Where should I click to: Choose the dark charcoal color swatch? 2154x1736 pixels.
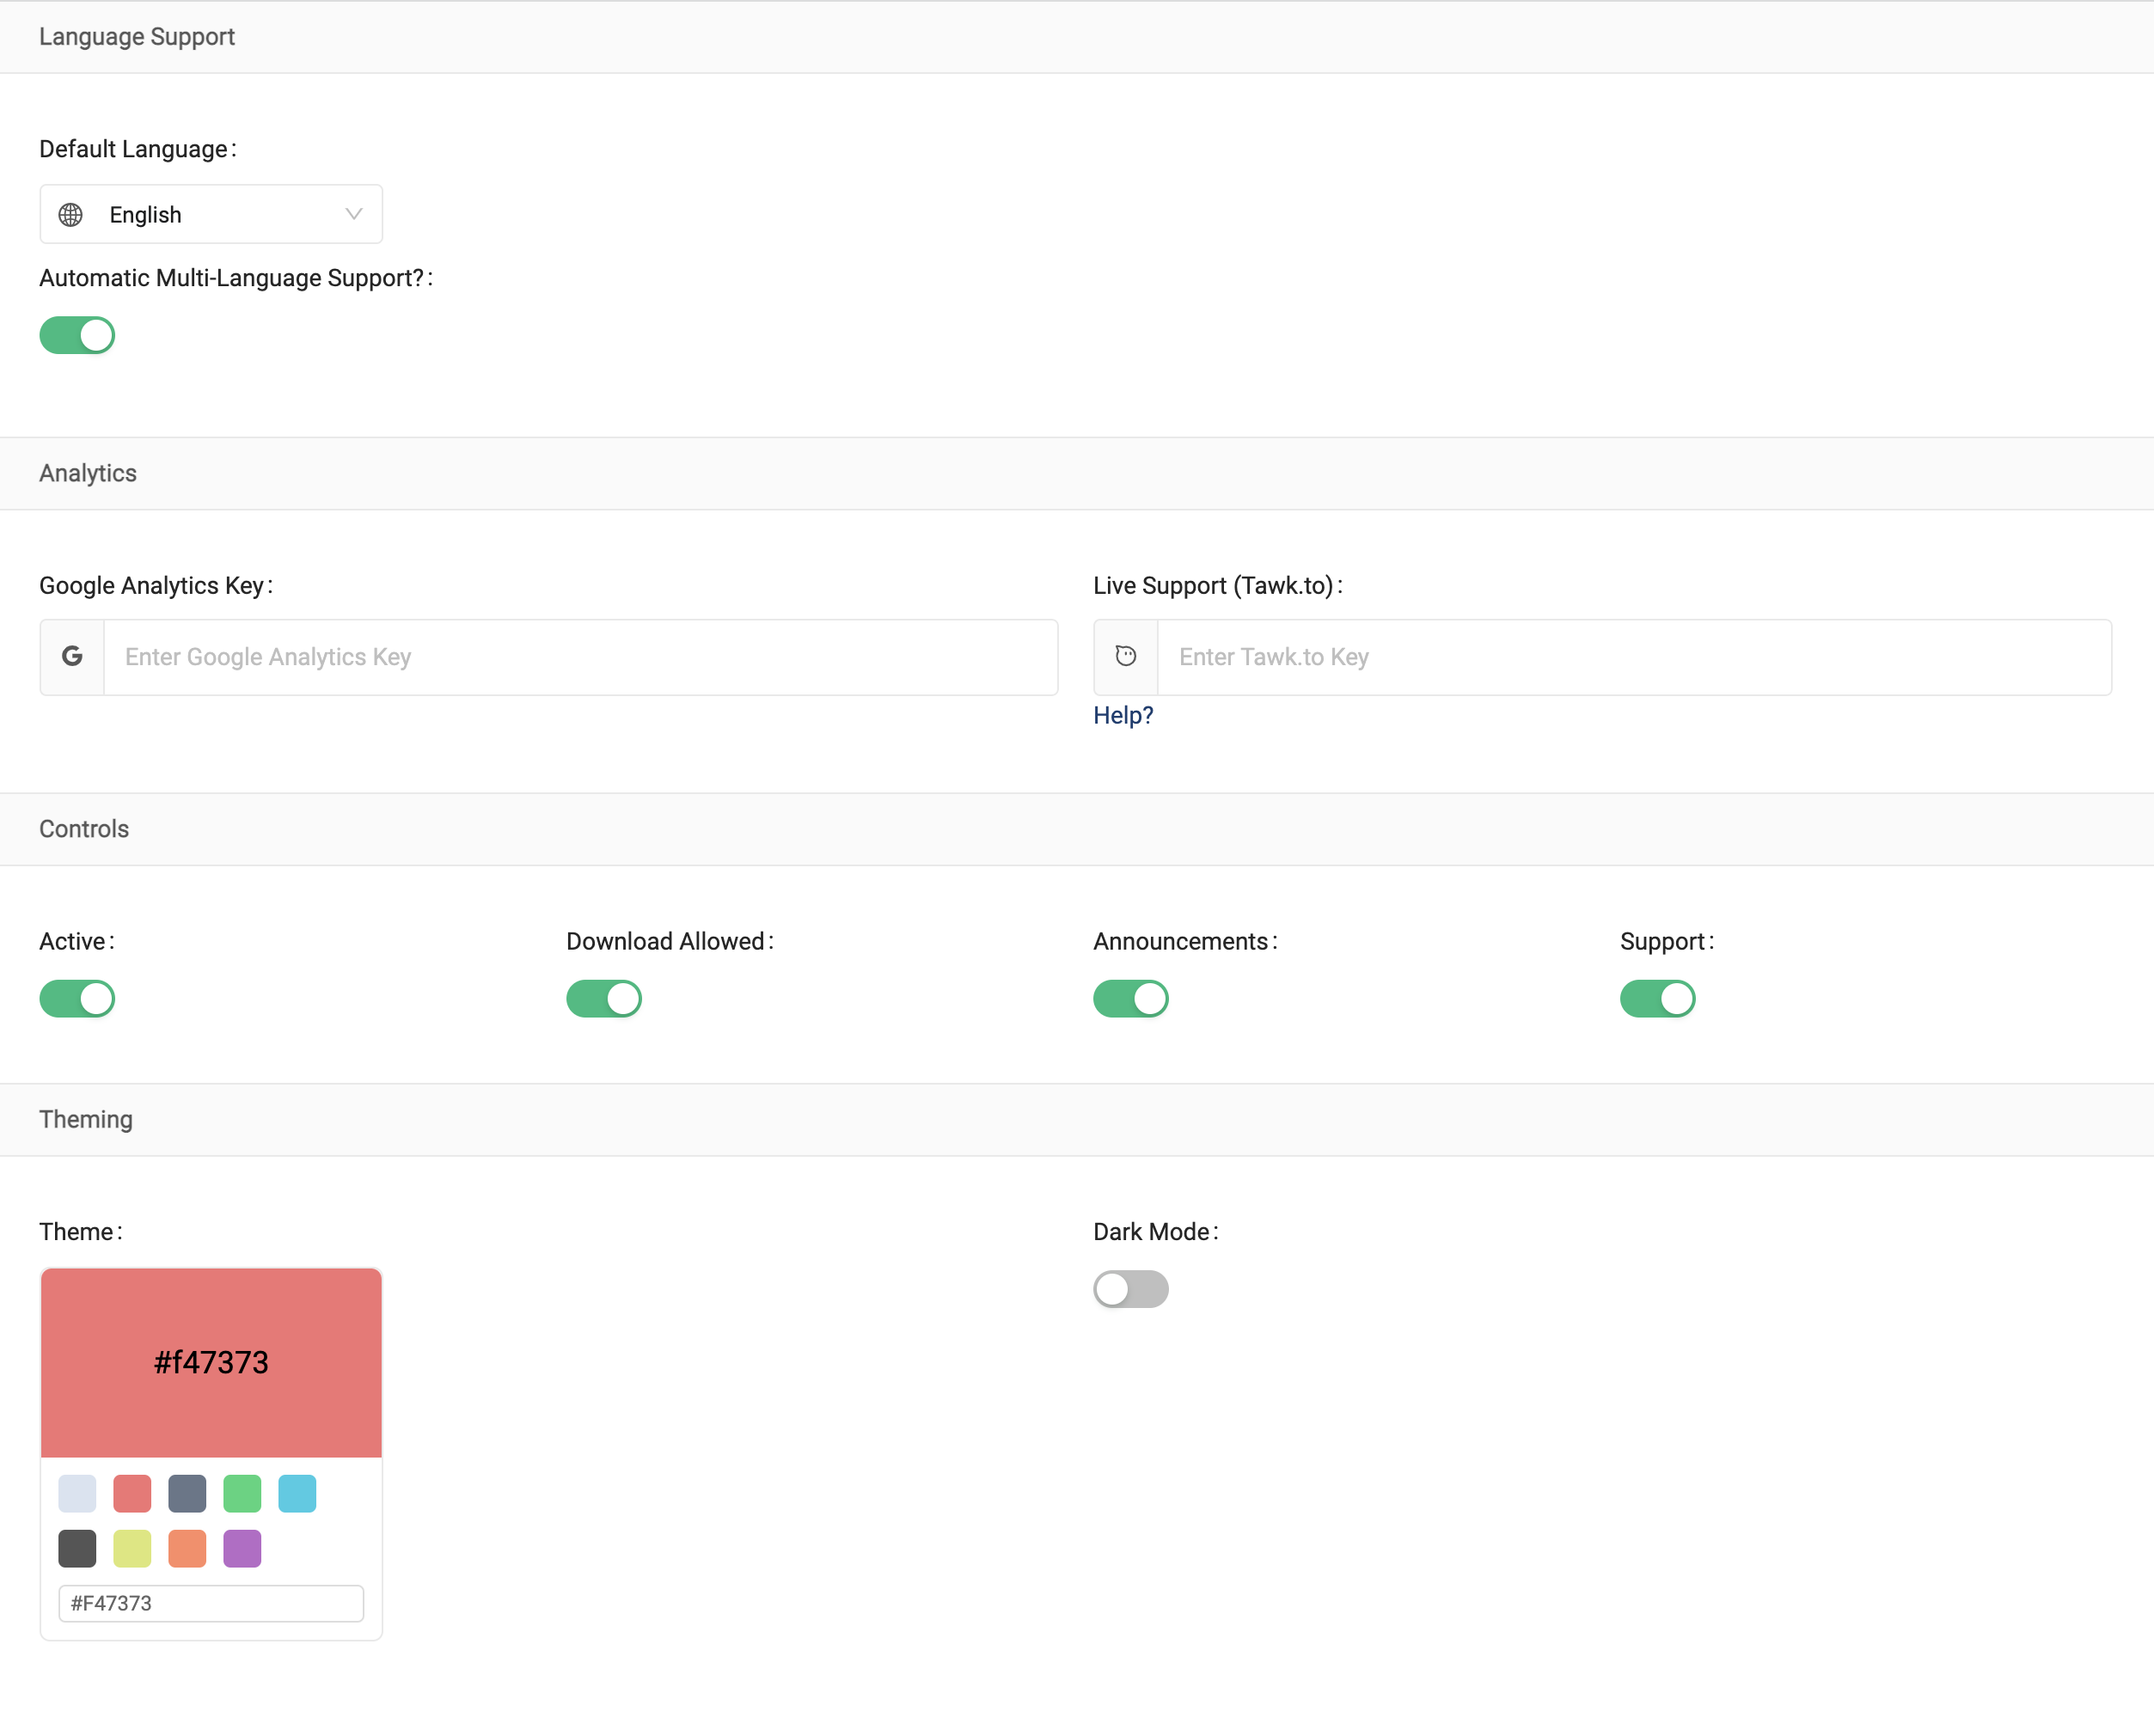(x=77, y=1548)
